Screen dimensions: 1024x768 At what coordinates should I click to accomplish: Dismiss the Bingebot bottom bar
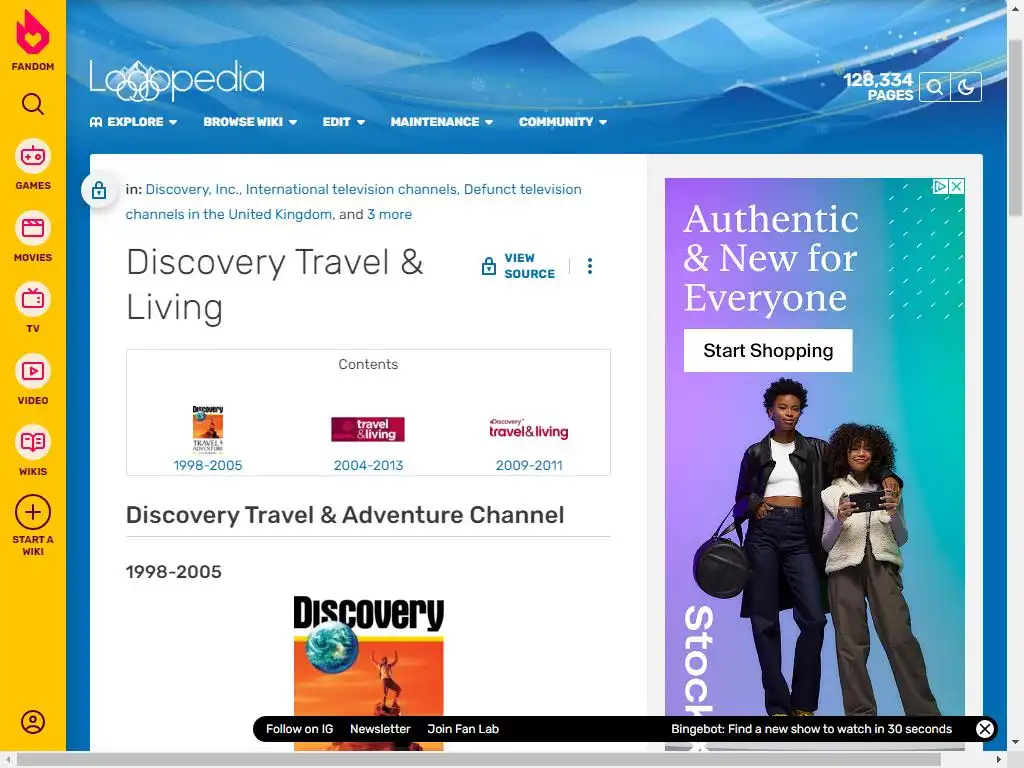[x=985, y=729]
